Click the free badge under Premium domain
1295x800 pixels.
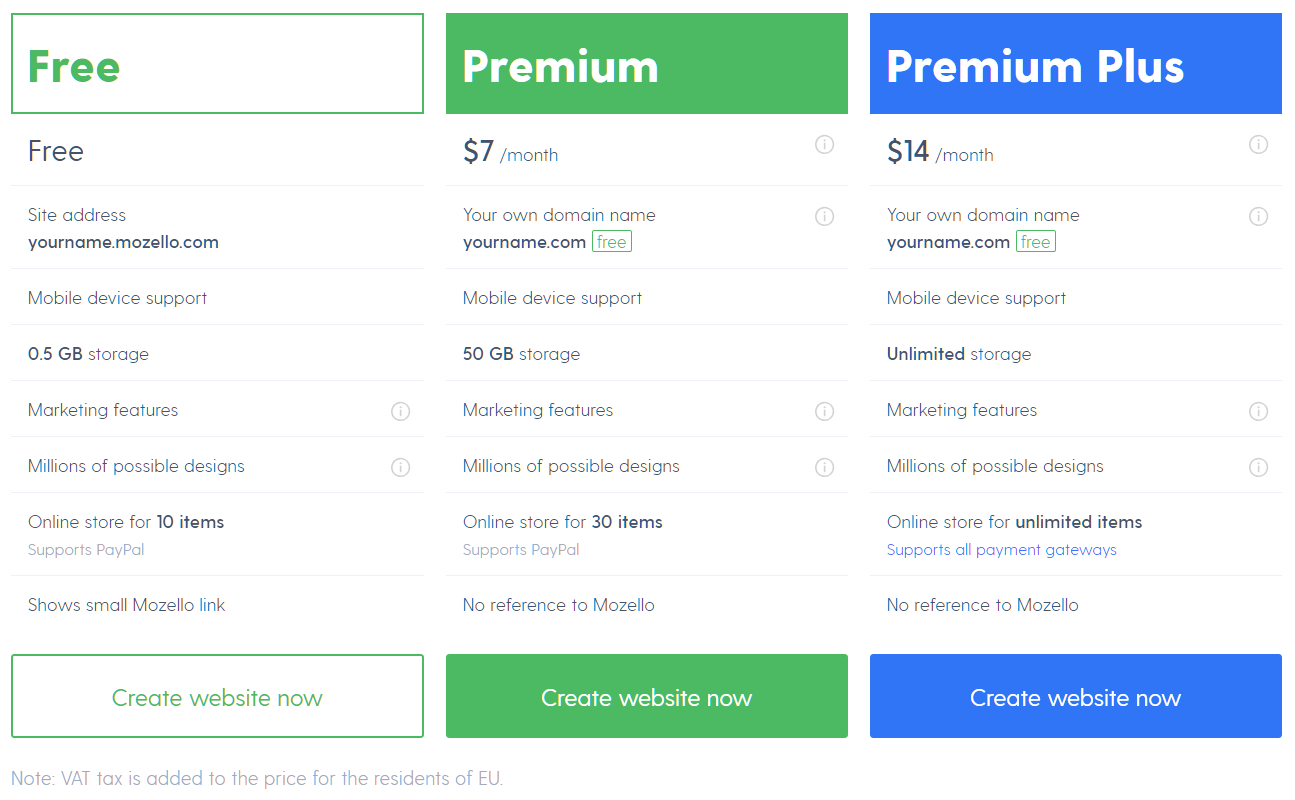point(611,242)
